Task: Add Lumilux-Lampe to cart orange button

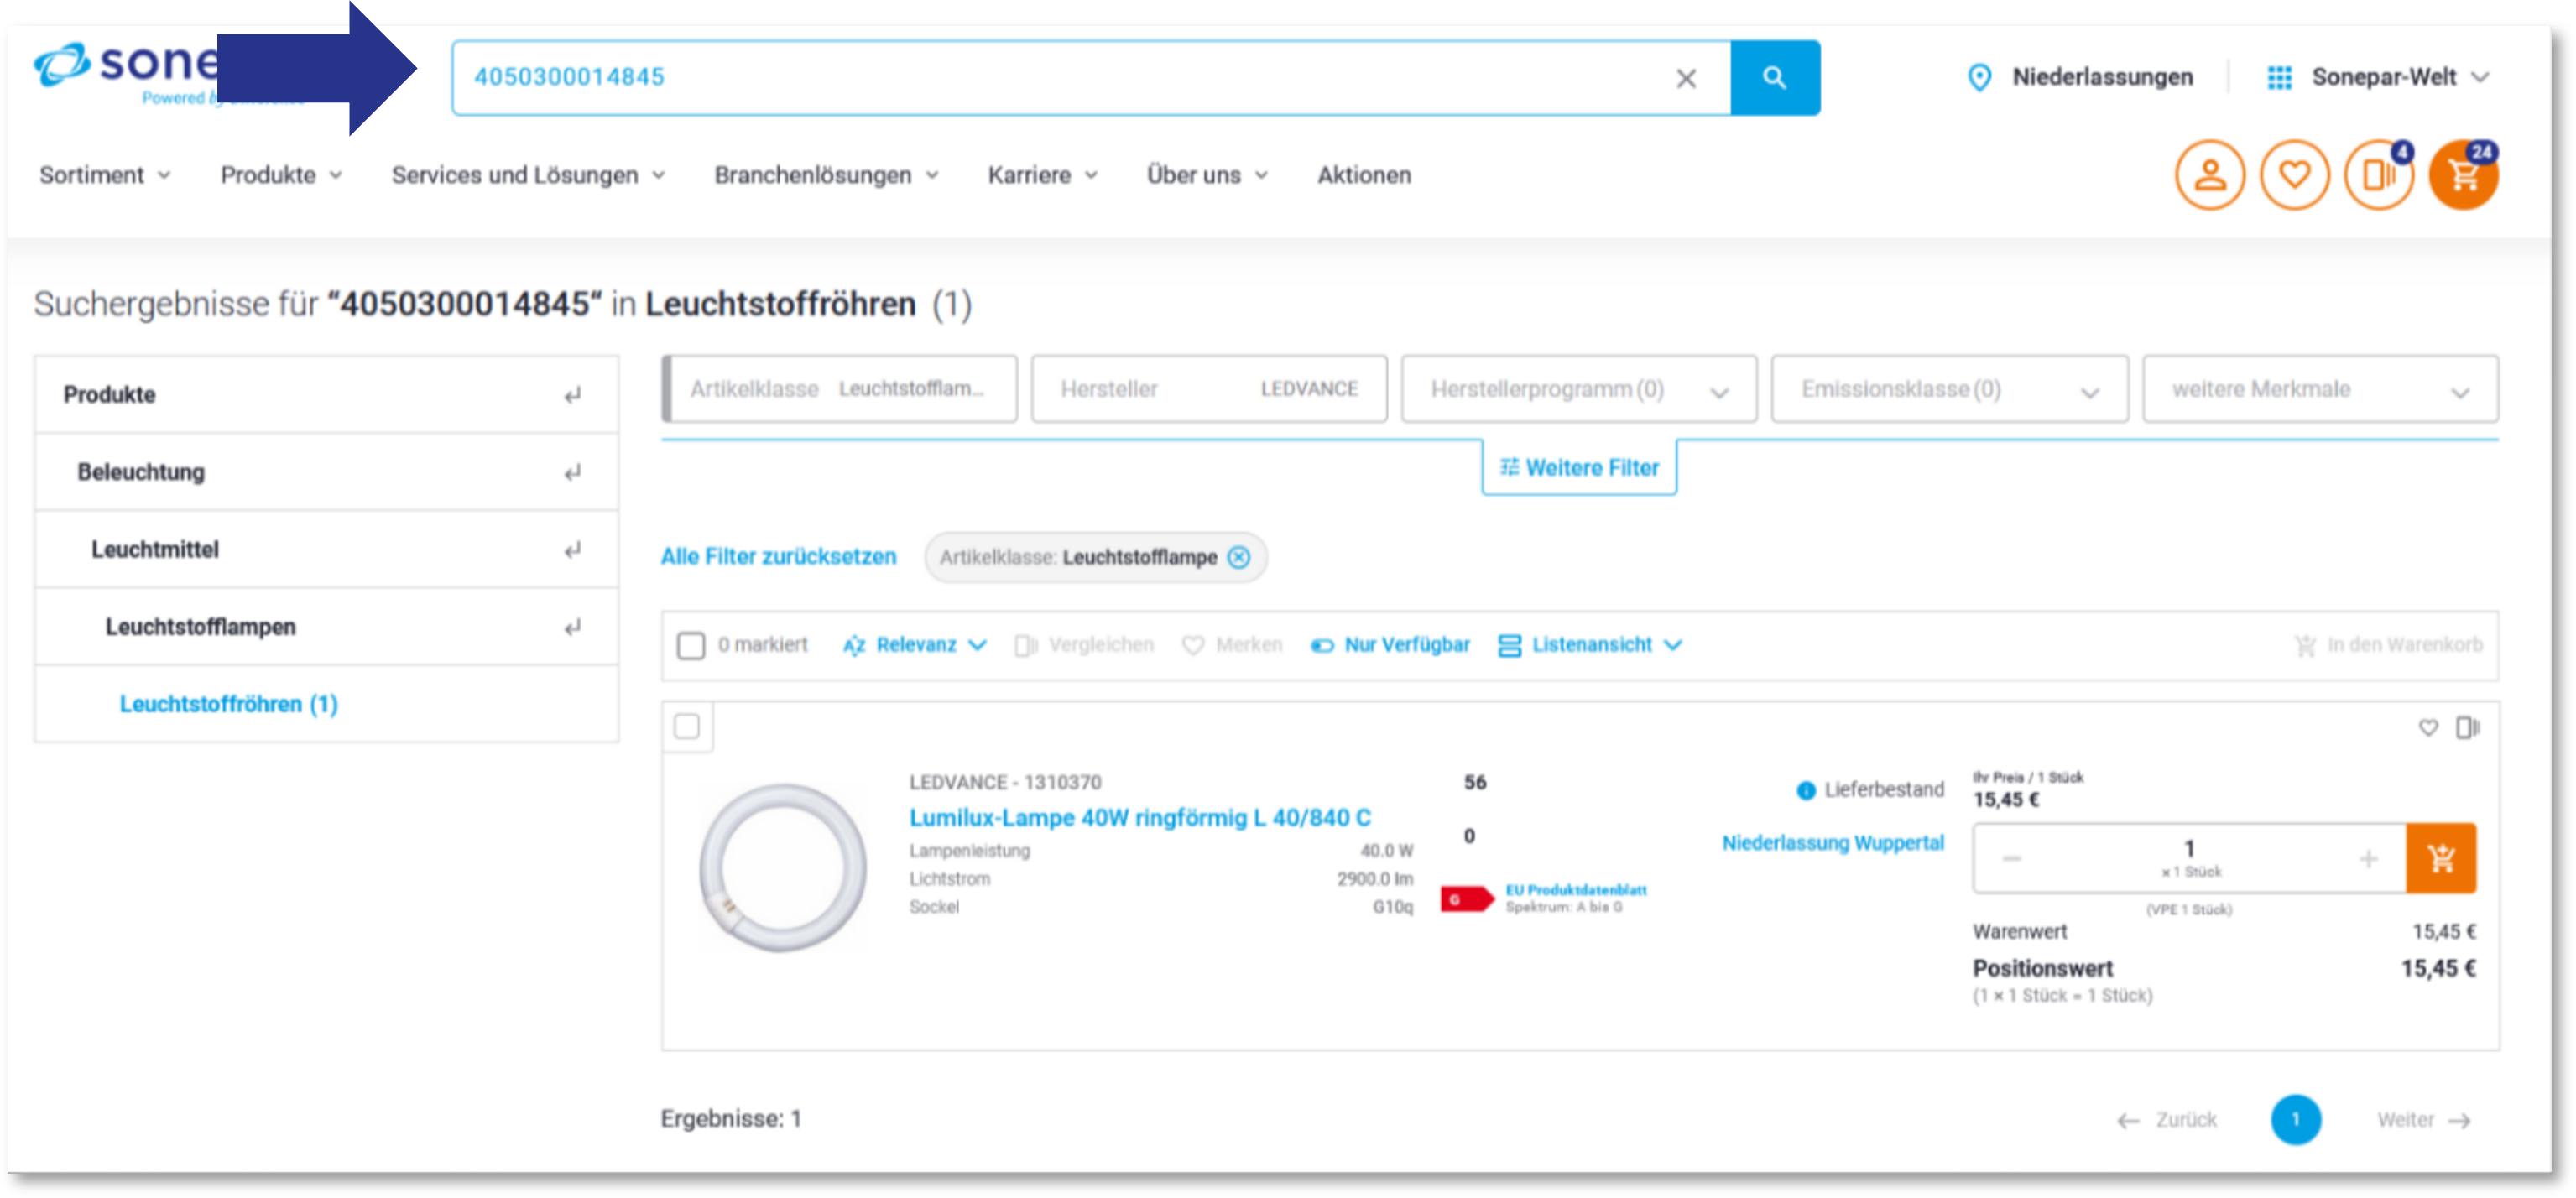Action: click(2441, 858)
